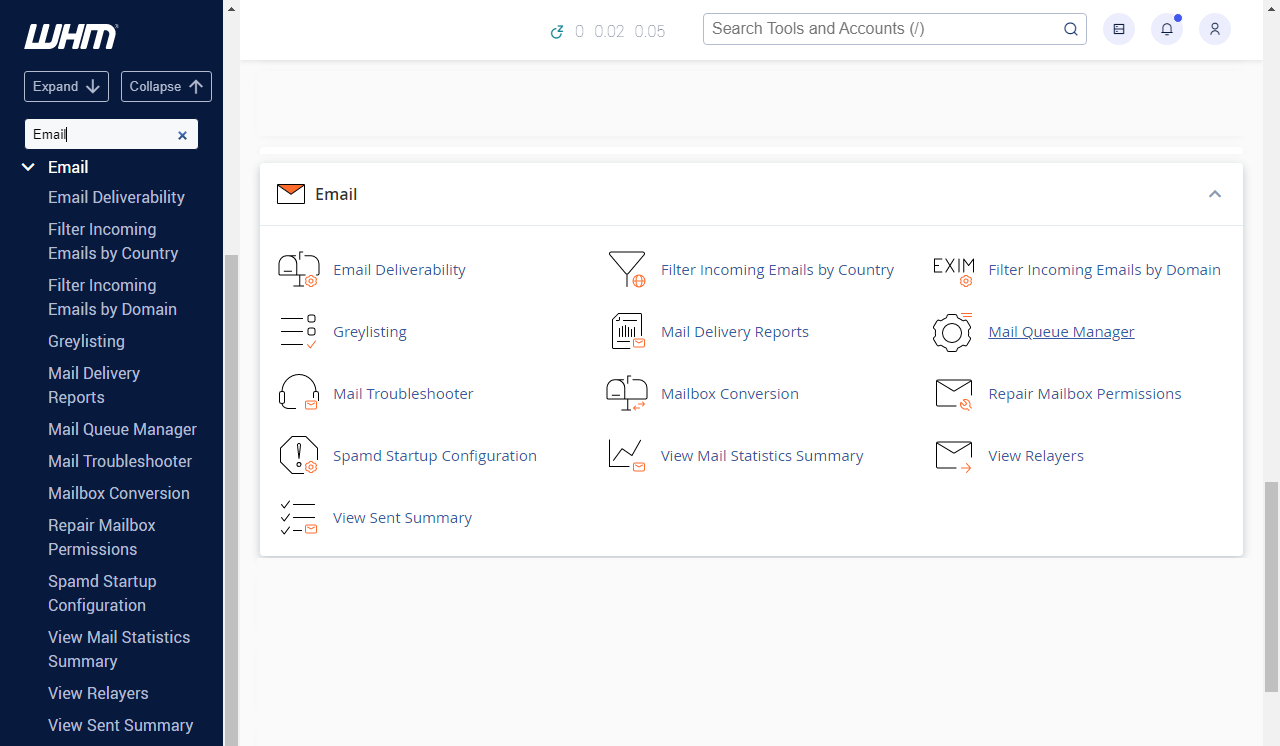1280x746 pixels.
Task: Click the Mail Troubleshooter headset icon
Action: [298, 394]
